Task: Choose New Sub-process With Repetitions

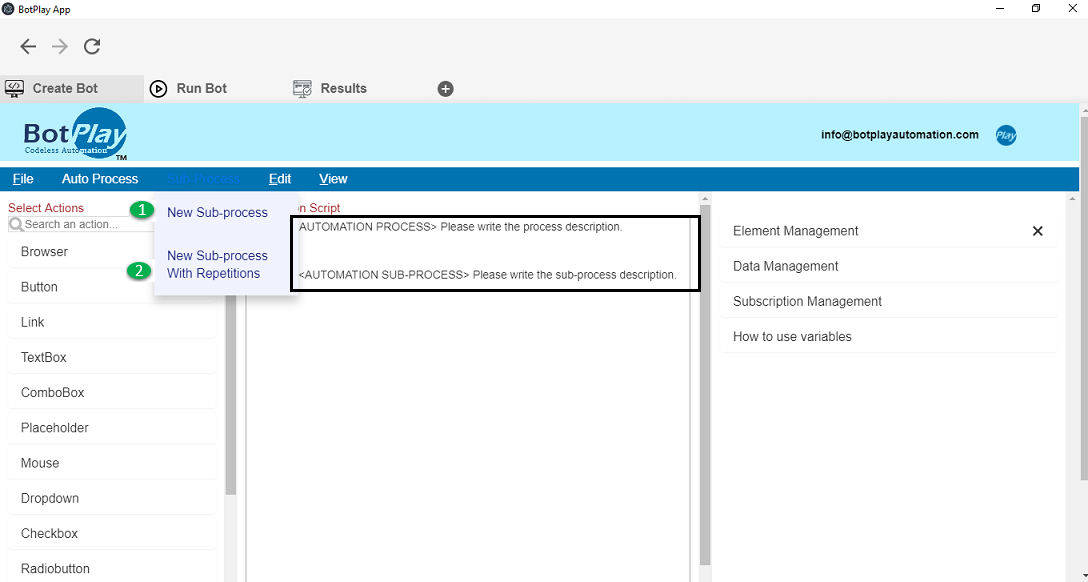Action: [x=217, y=264]
